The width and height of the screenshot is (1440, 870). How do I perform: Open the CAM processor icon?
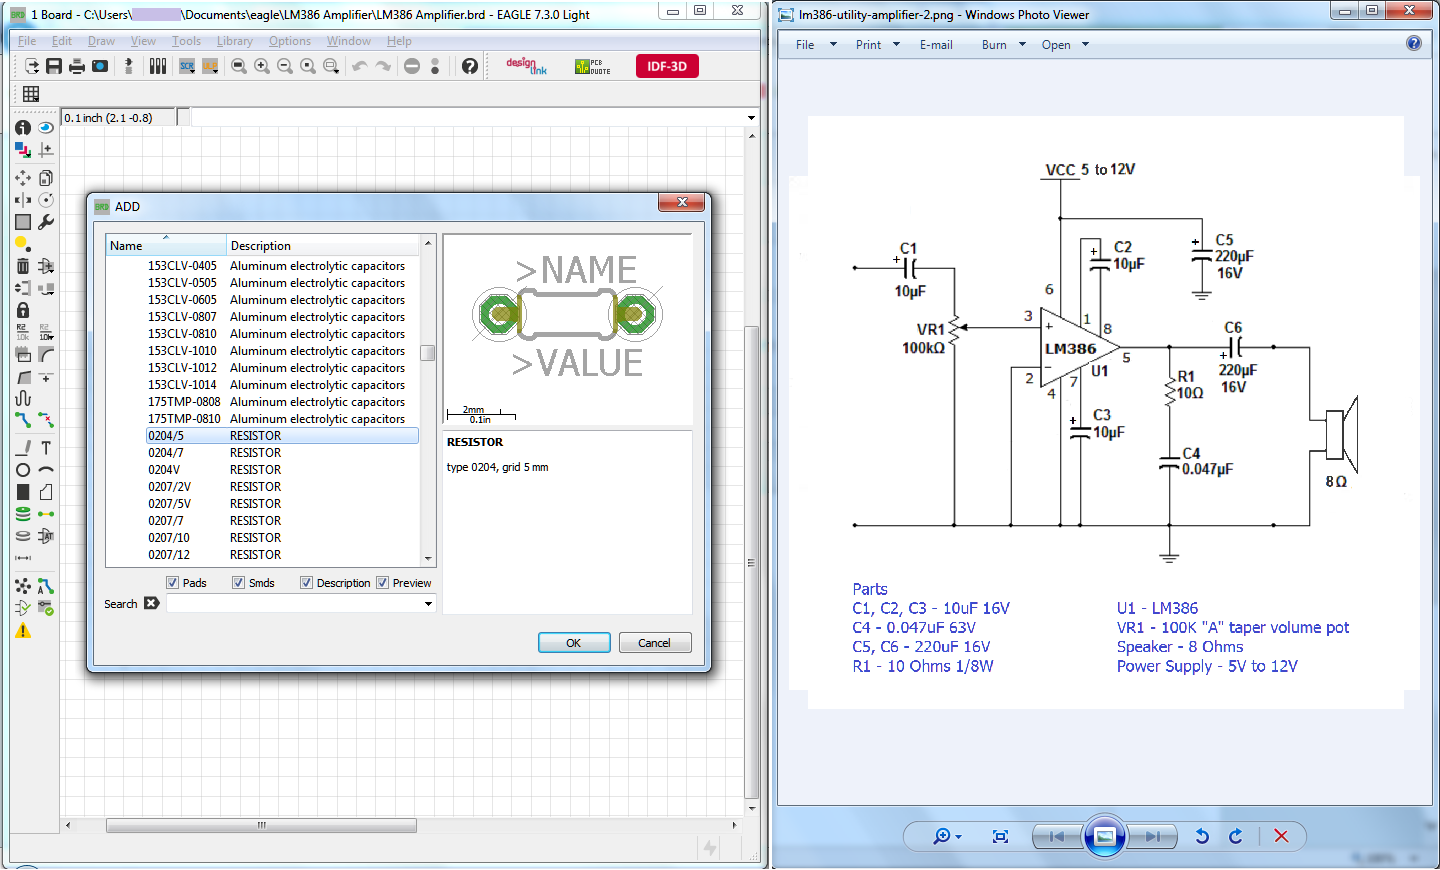coord(100,66)
